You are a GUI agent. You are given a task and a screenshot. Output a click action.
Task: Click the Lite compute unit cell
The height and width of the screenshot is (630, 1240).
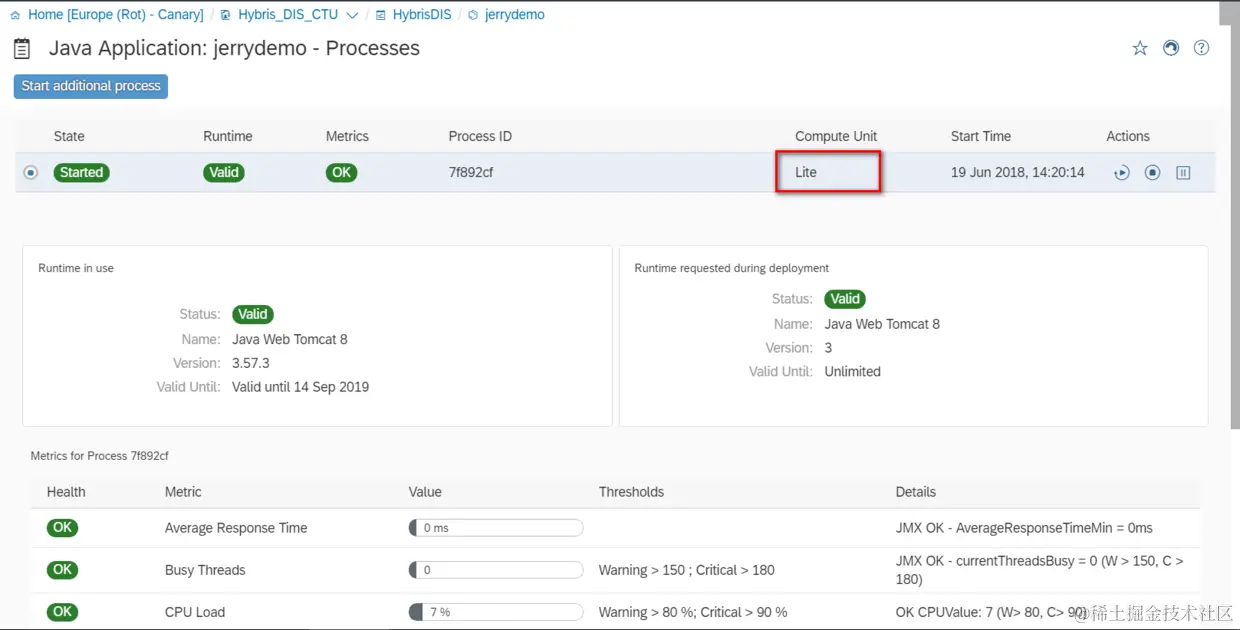point(829,172)
